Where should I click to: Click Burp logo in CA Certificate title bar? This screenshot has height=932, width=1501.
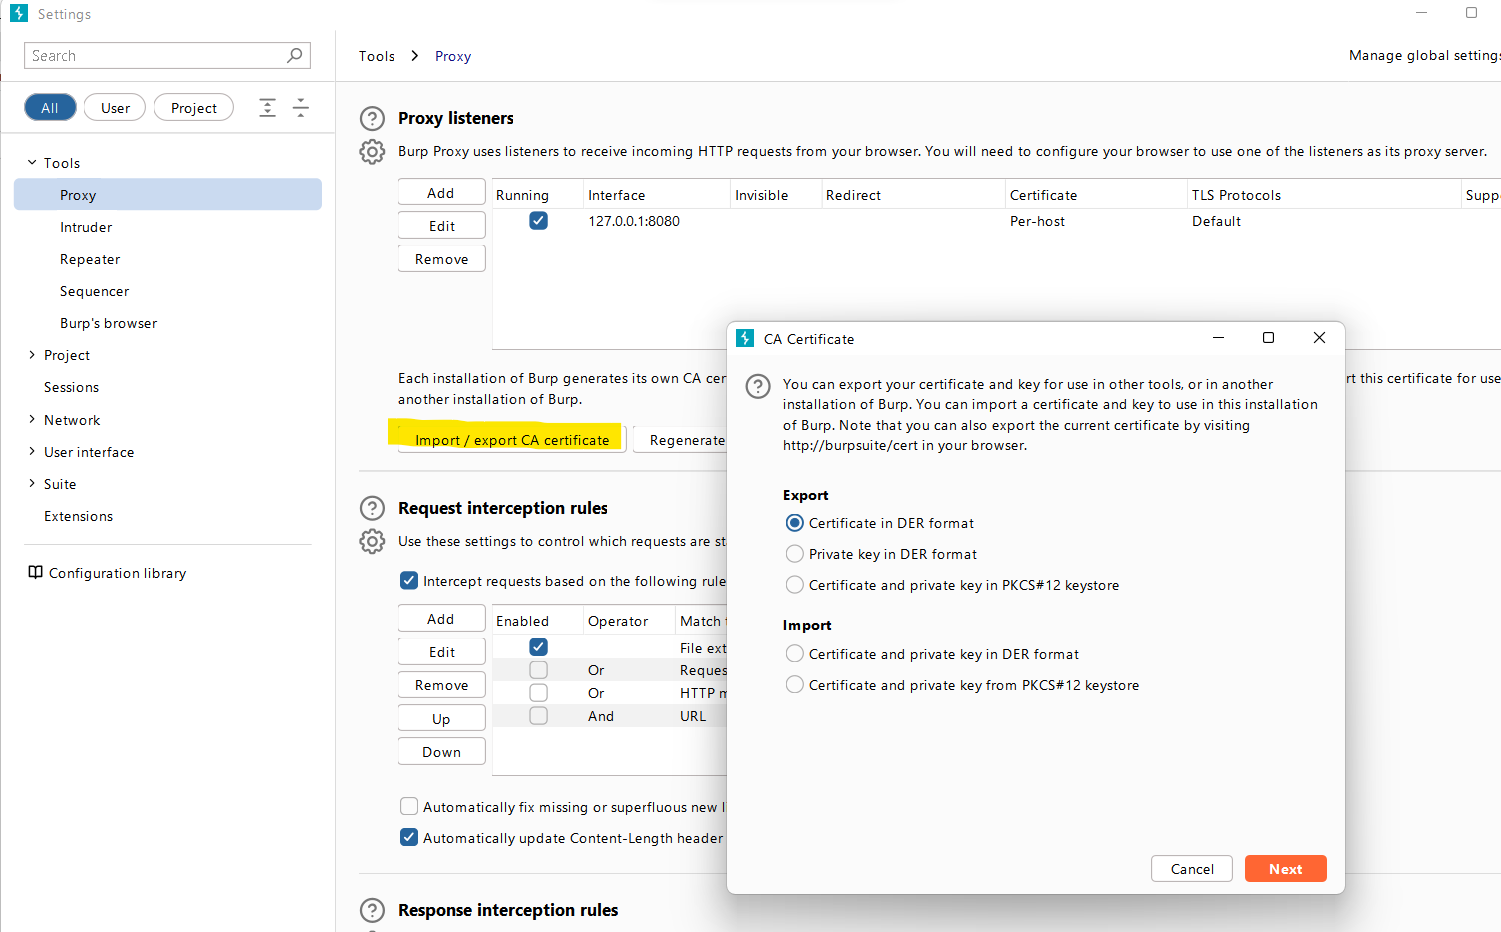745,338
